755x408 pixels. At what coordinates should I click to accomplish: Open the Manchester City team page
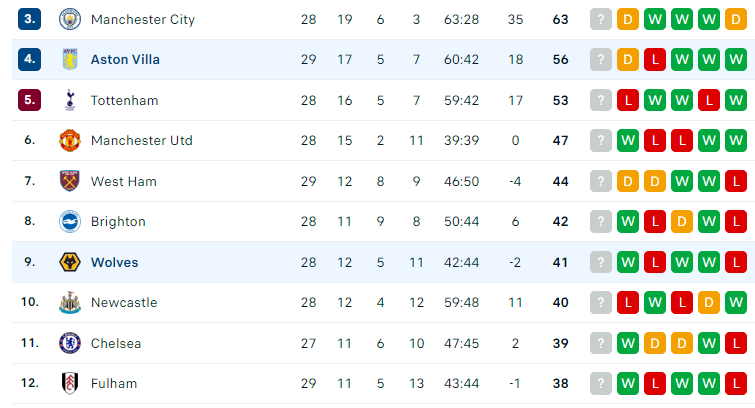coord(143,19)
